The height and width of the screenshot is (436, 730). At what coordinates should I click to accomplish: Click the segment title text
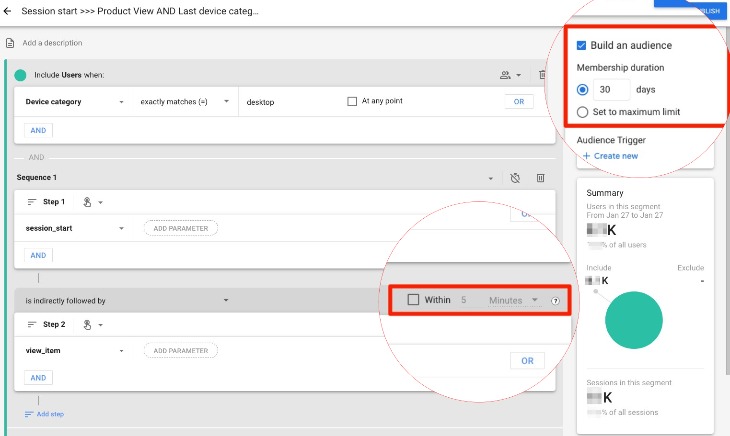140,11
